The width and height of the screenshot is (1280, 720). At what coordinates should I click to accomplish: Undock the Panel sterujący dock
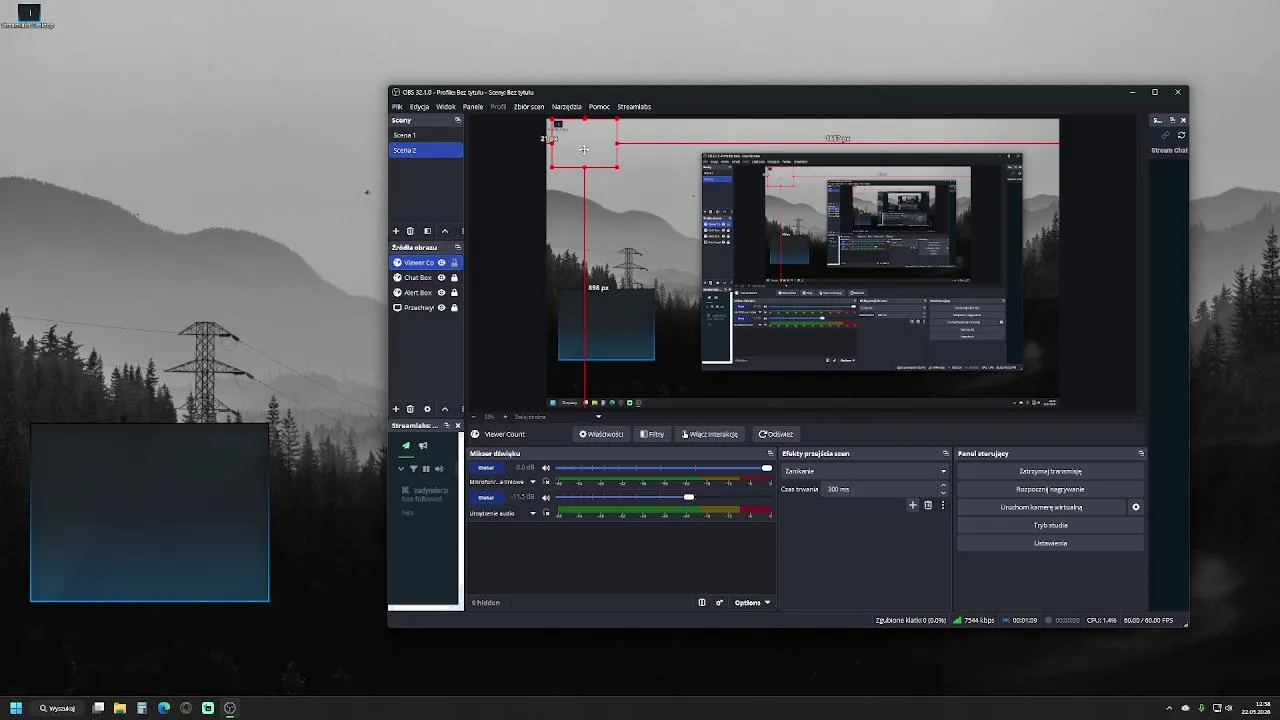(1141, 454)
